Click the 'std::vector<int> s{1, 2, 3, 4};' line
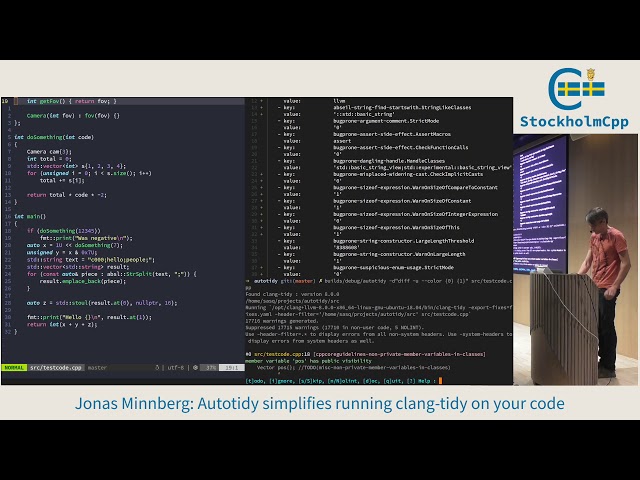Screen dimensions: 640x480 76,166
